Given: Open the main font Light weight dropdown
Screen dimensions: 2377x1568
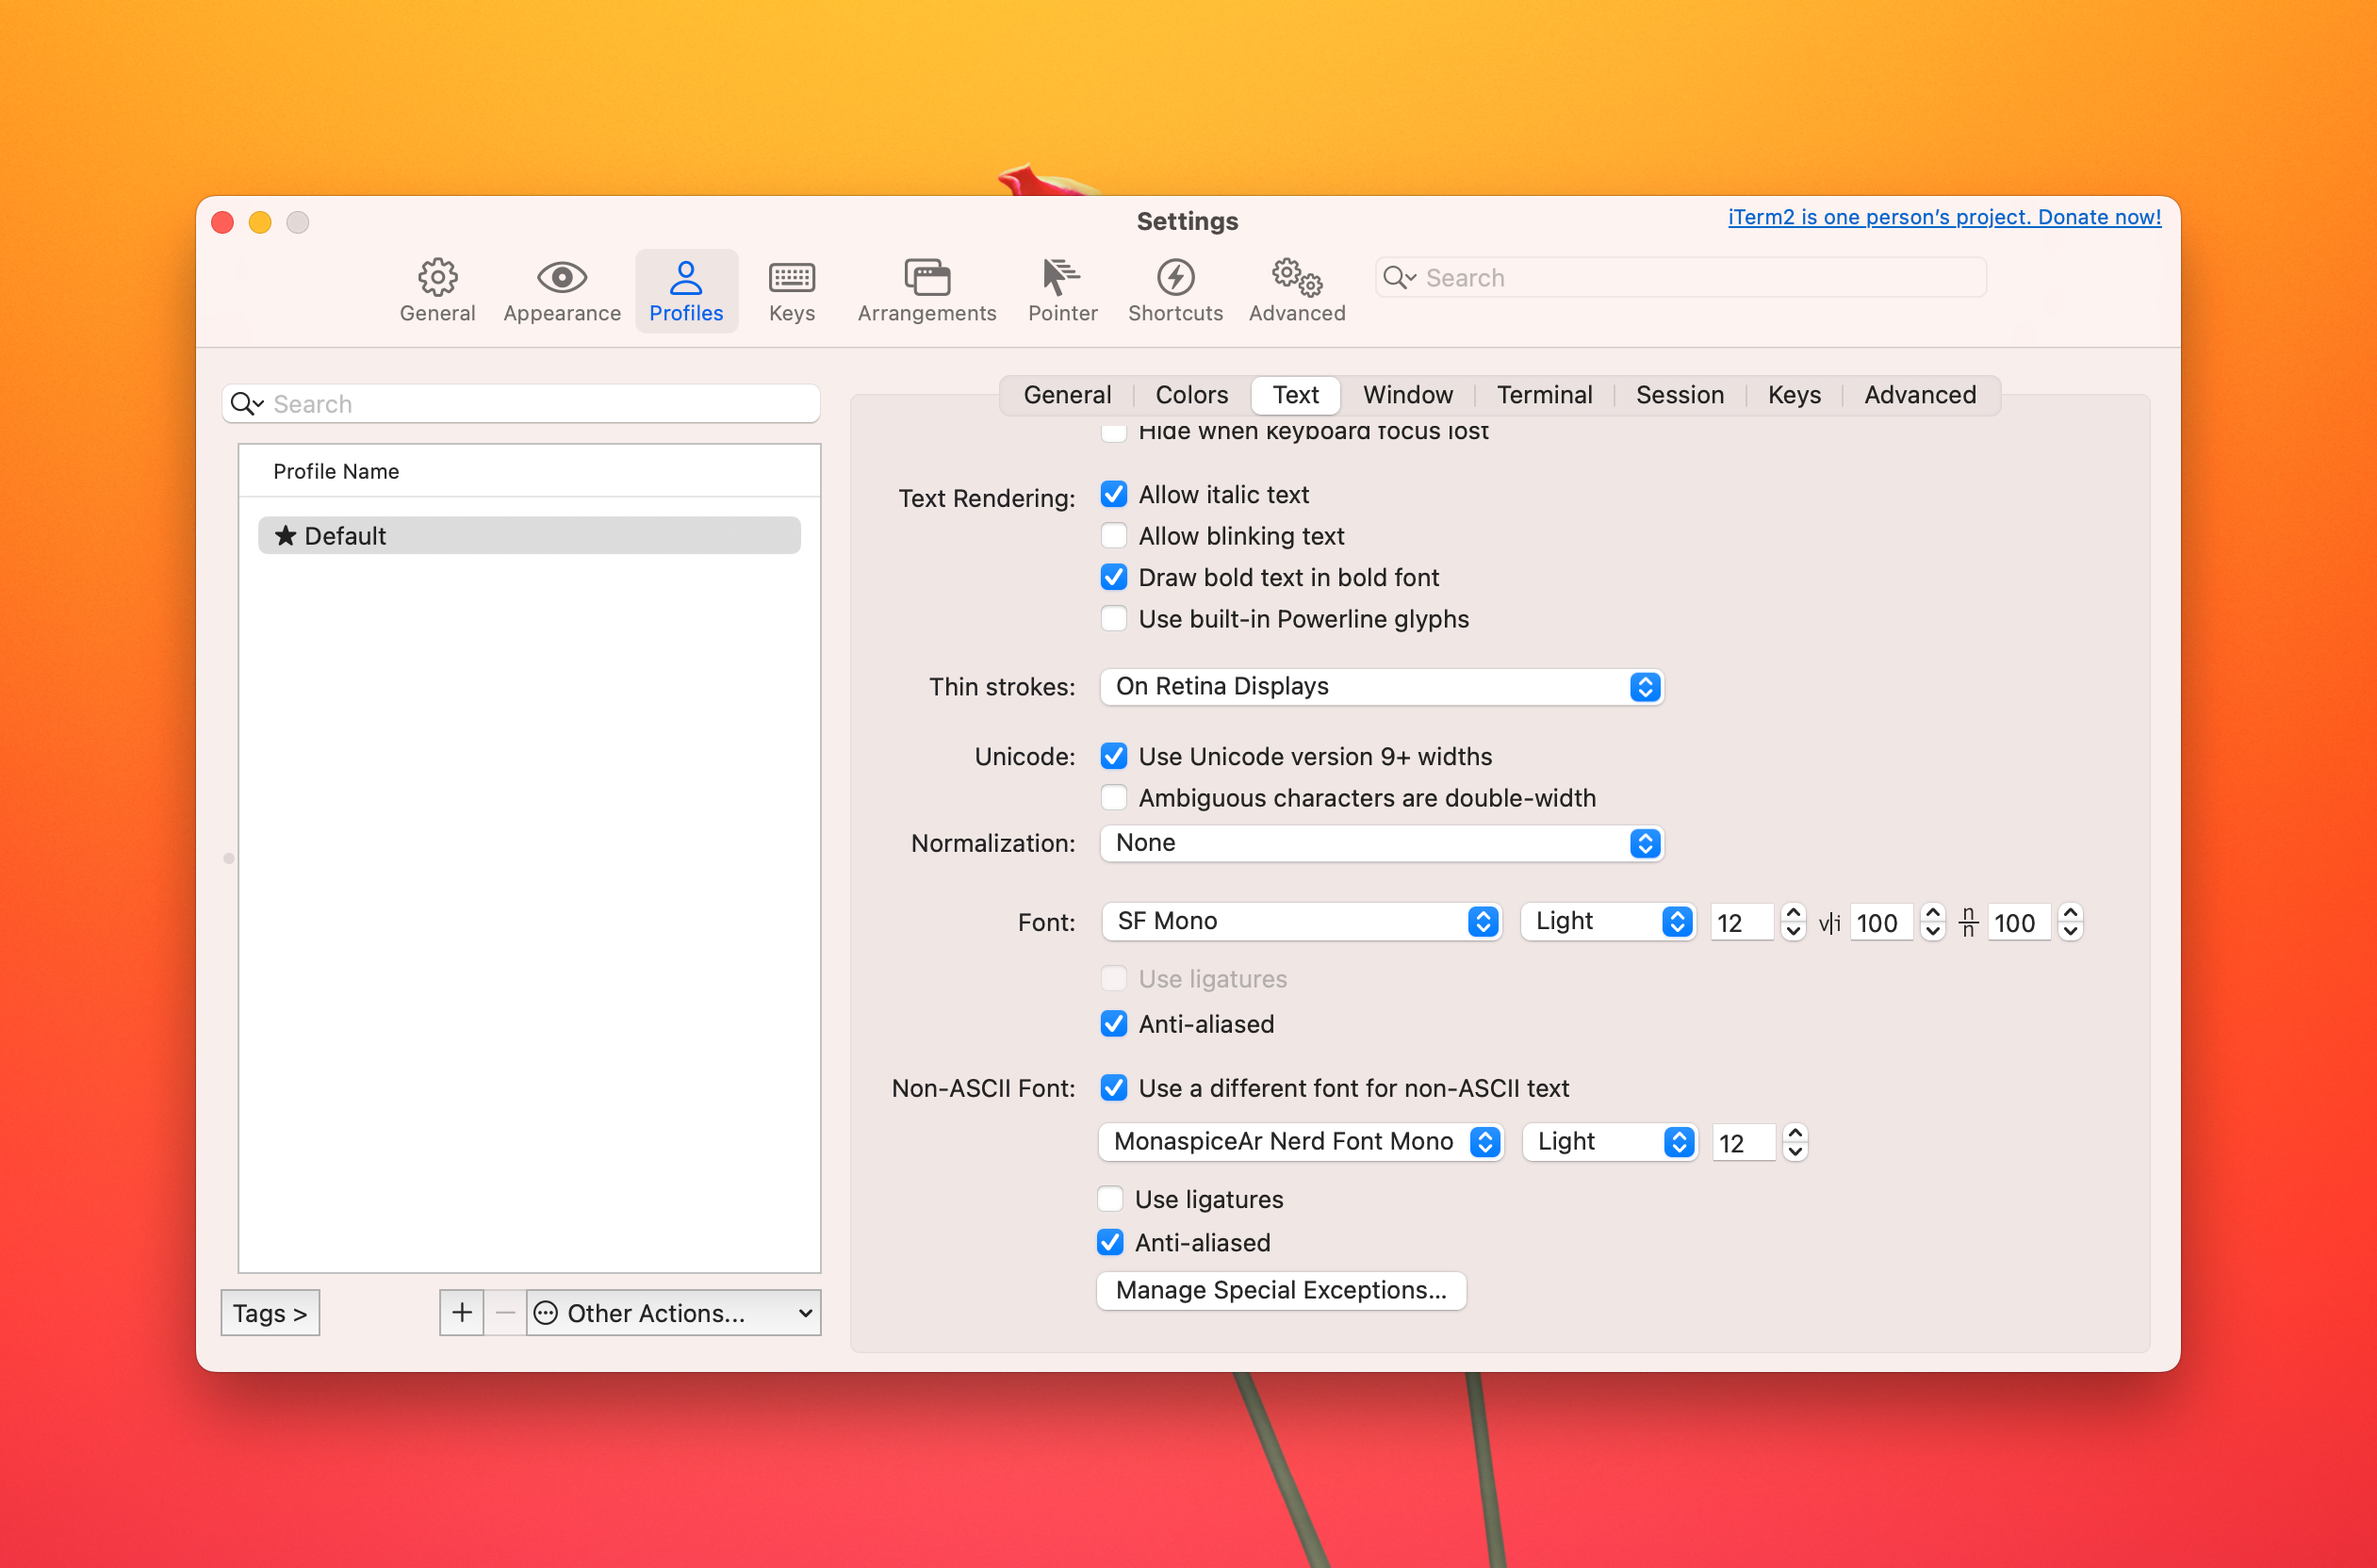Looking at the screenshot, I should pos(1607,921).
